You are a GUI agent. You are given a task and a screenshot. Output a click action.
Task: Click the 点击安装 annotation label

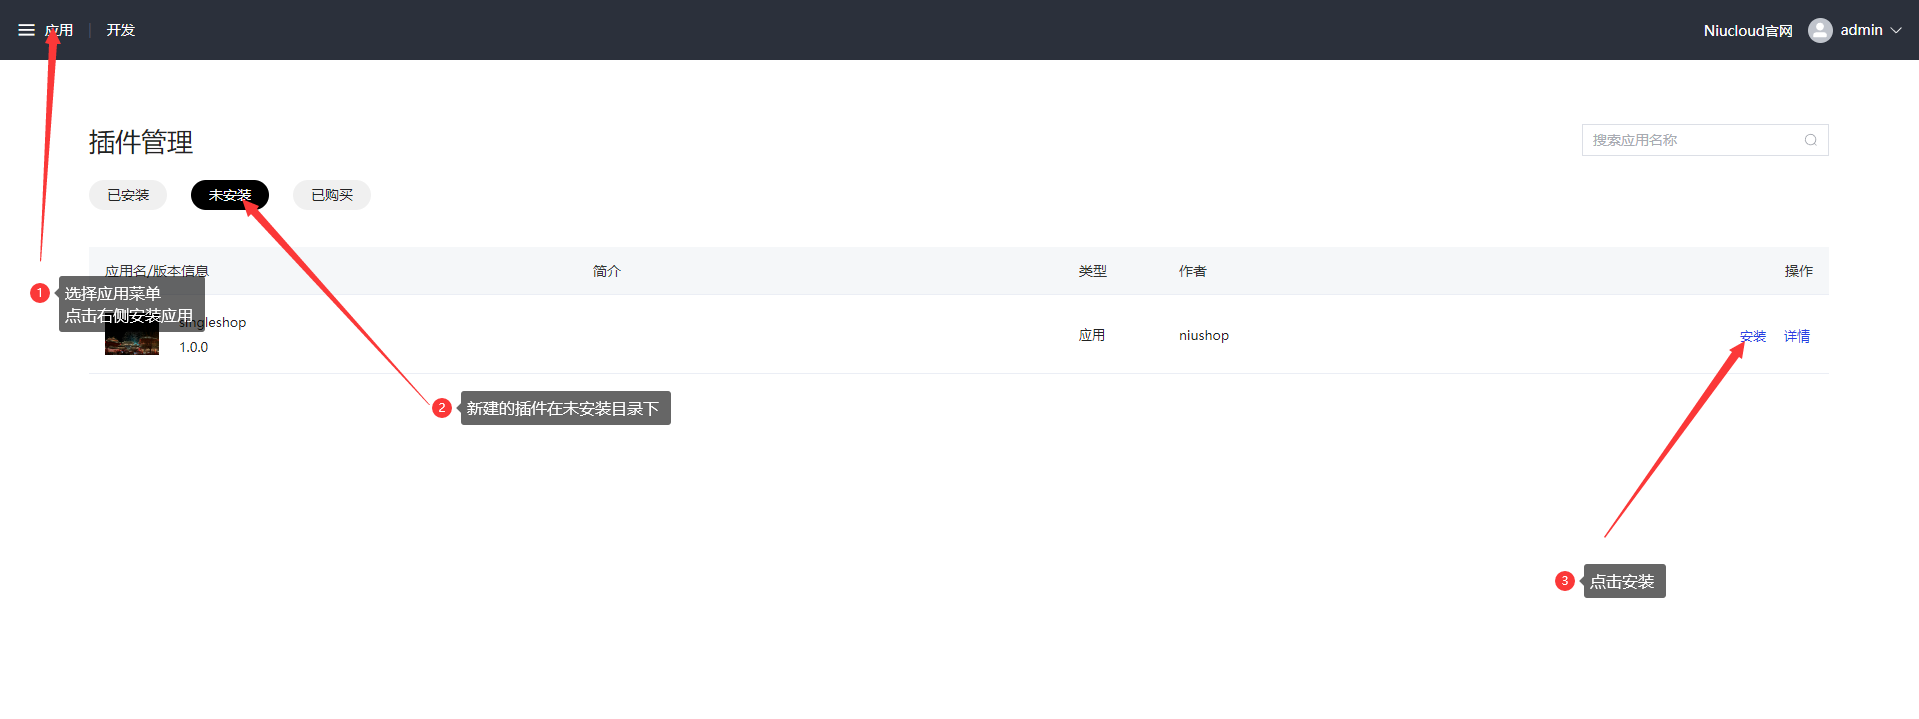coord(1624,581)
